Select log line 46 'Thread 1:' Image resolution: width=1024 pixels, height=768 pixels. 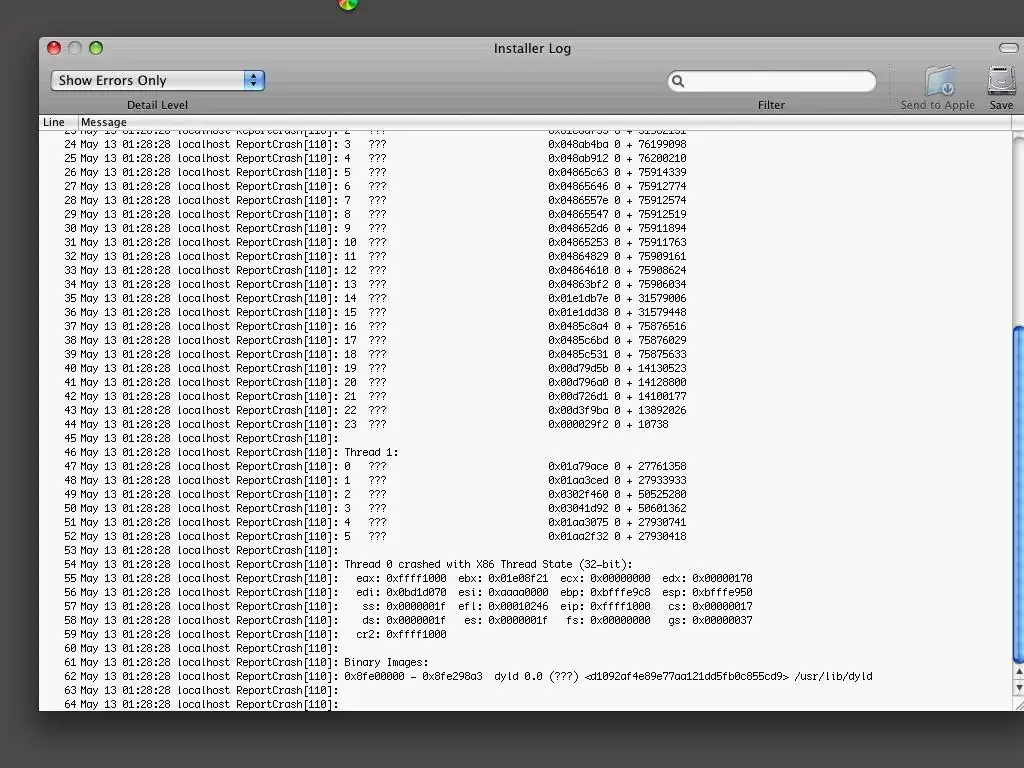(371, 452)
